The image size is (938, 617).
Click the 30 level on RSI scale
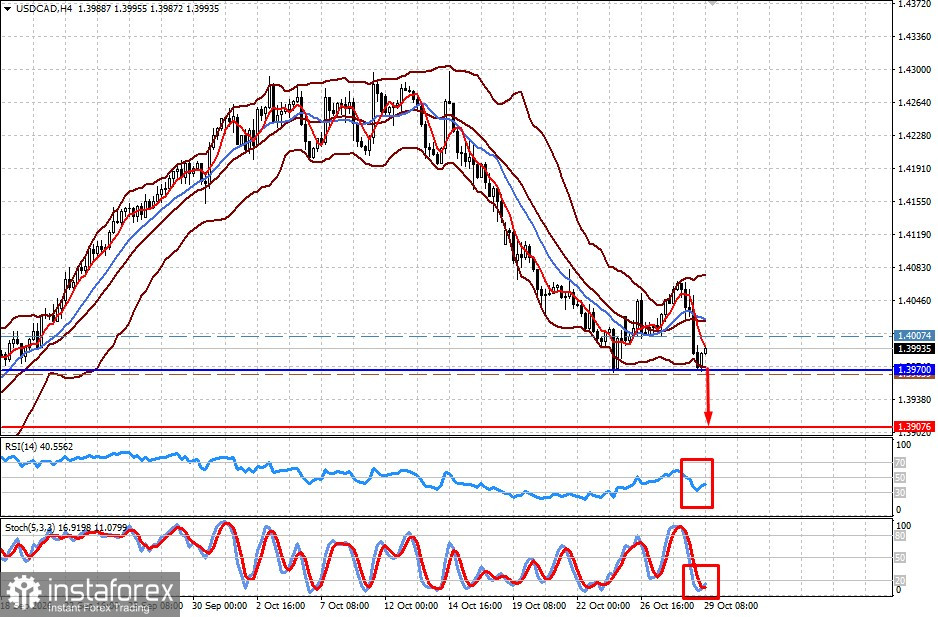point(900,493)
